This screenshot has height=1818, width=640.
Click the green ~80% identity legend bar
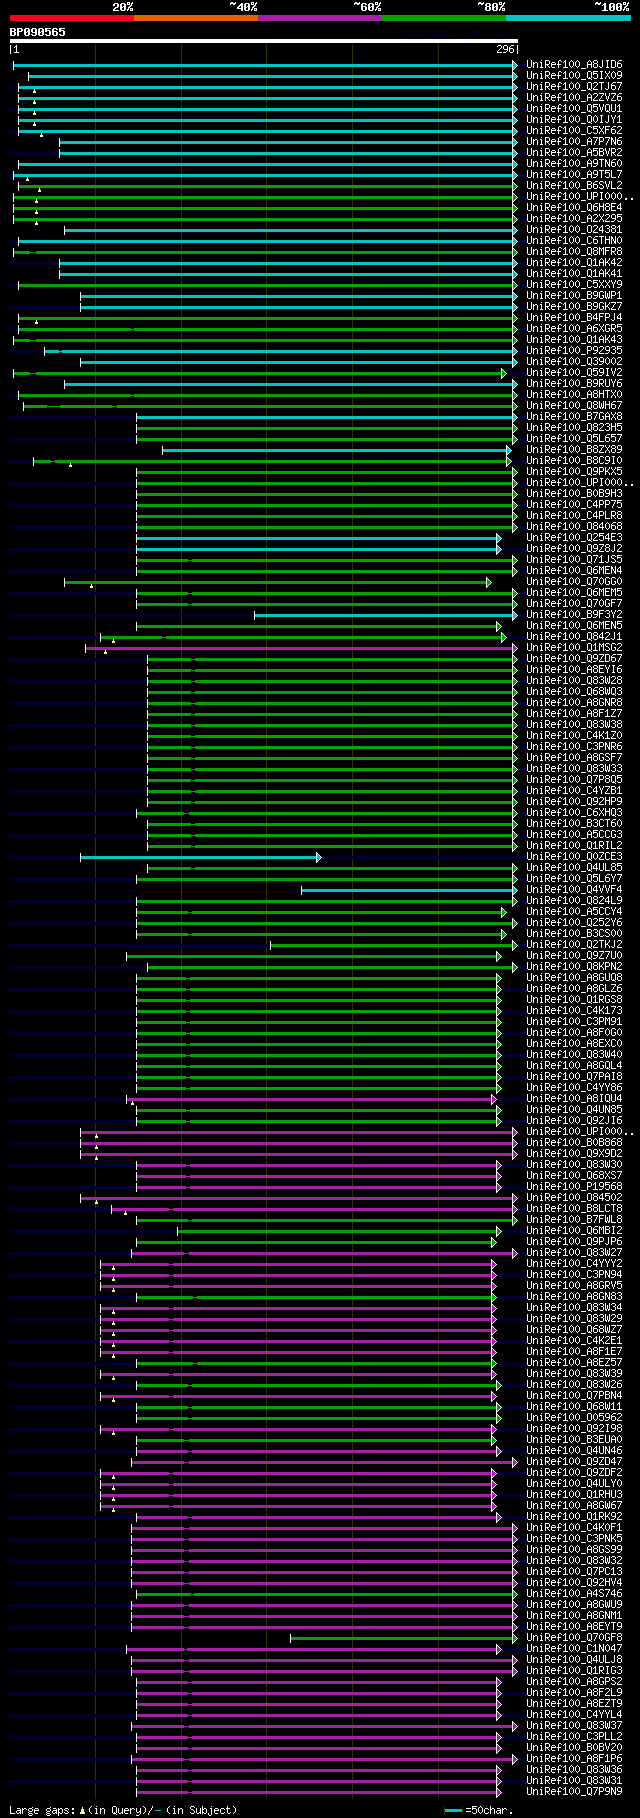click(x=443, y=17)
